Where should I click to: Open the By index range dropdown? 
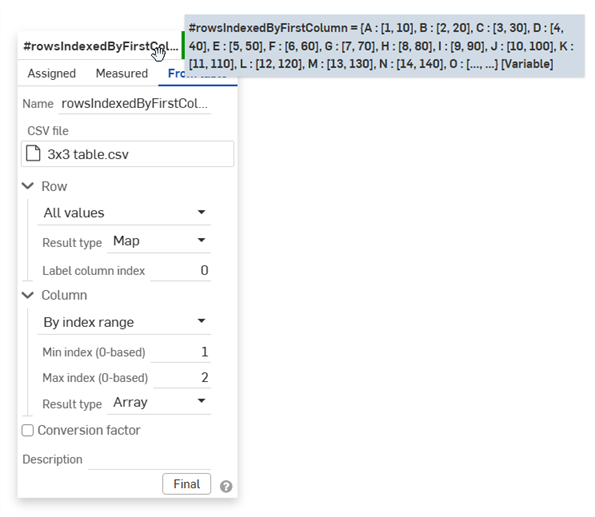[124, 322]
